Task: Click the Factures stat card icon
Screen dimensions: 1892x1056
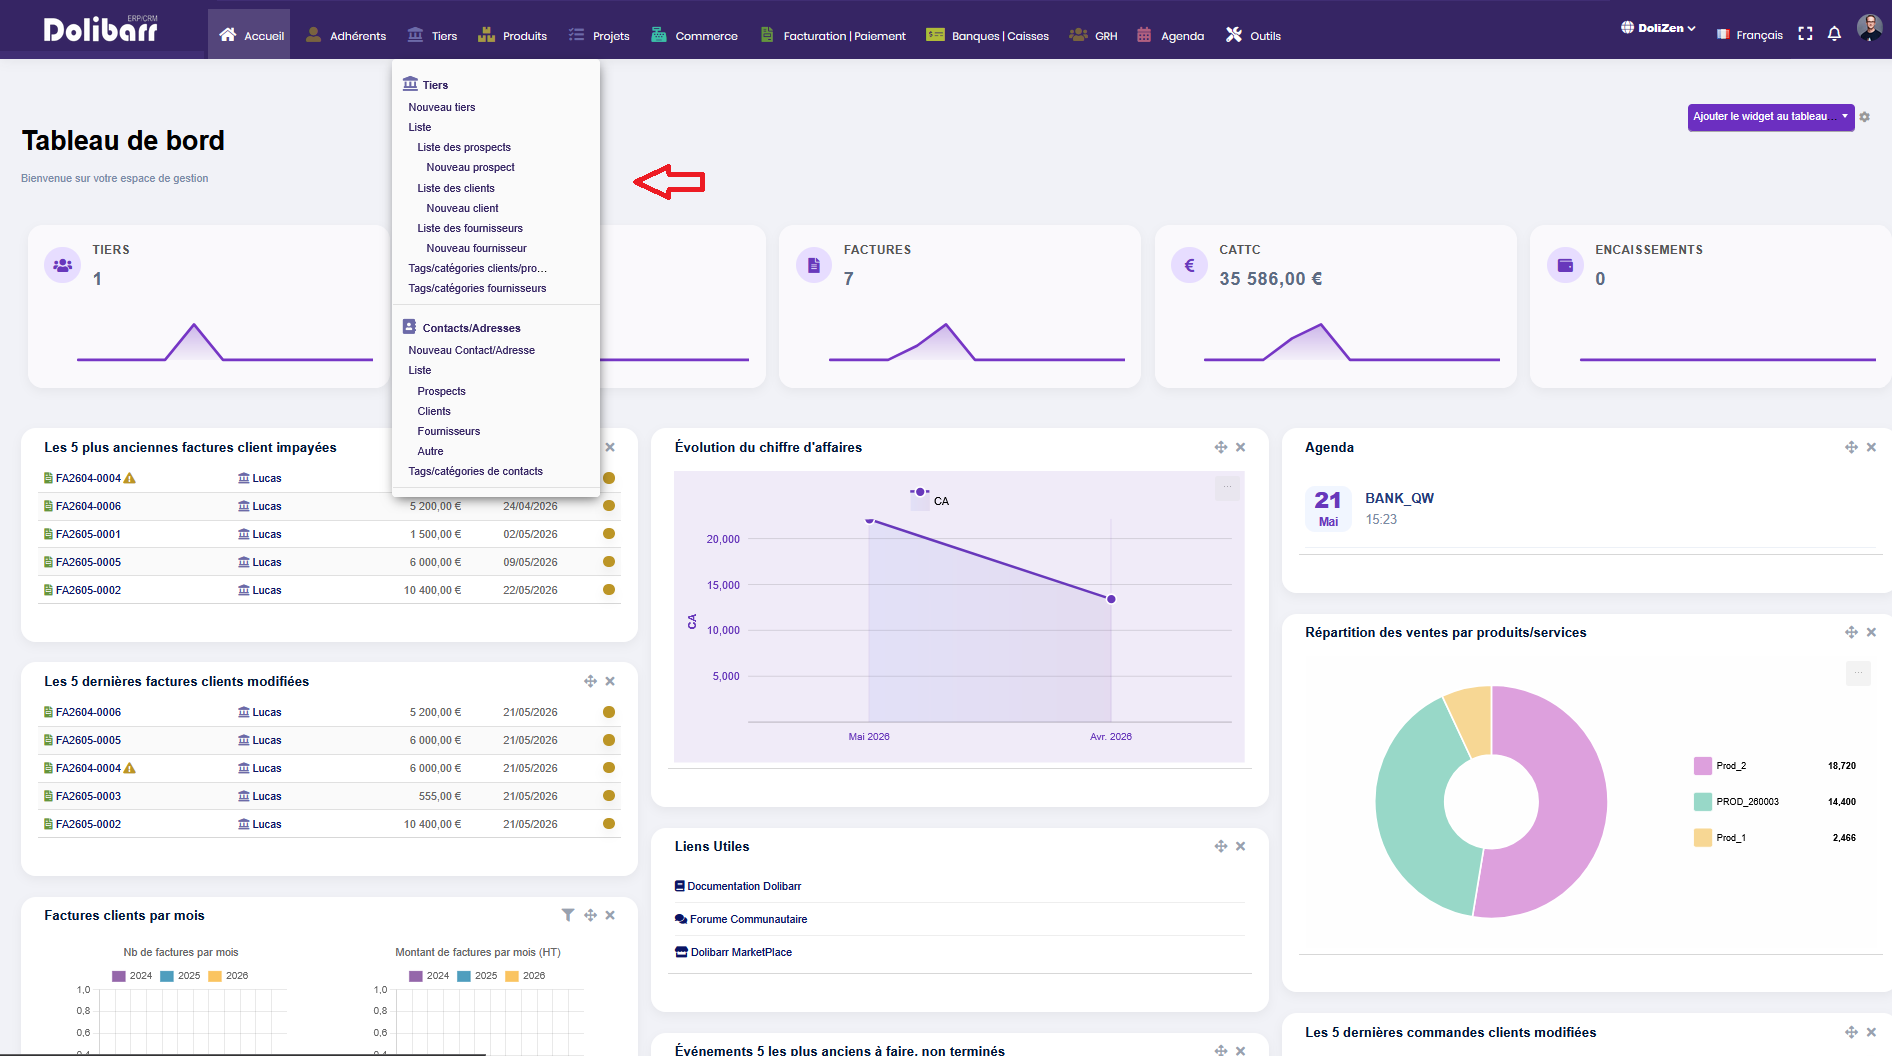Action: (x=814, y=265)
